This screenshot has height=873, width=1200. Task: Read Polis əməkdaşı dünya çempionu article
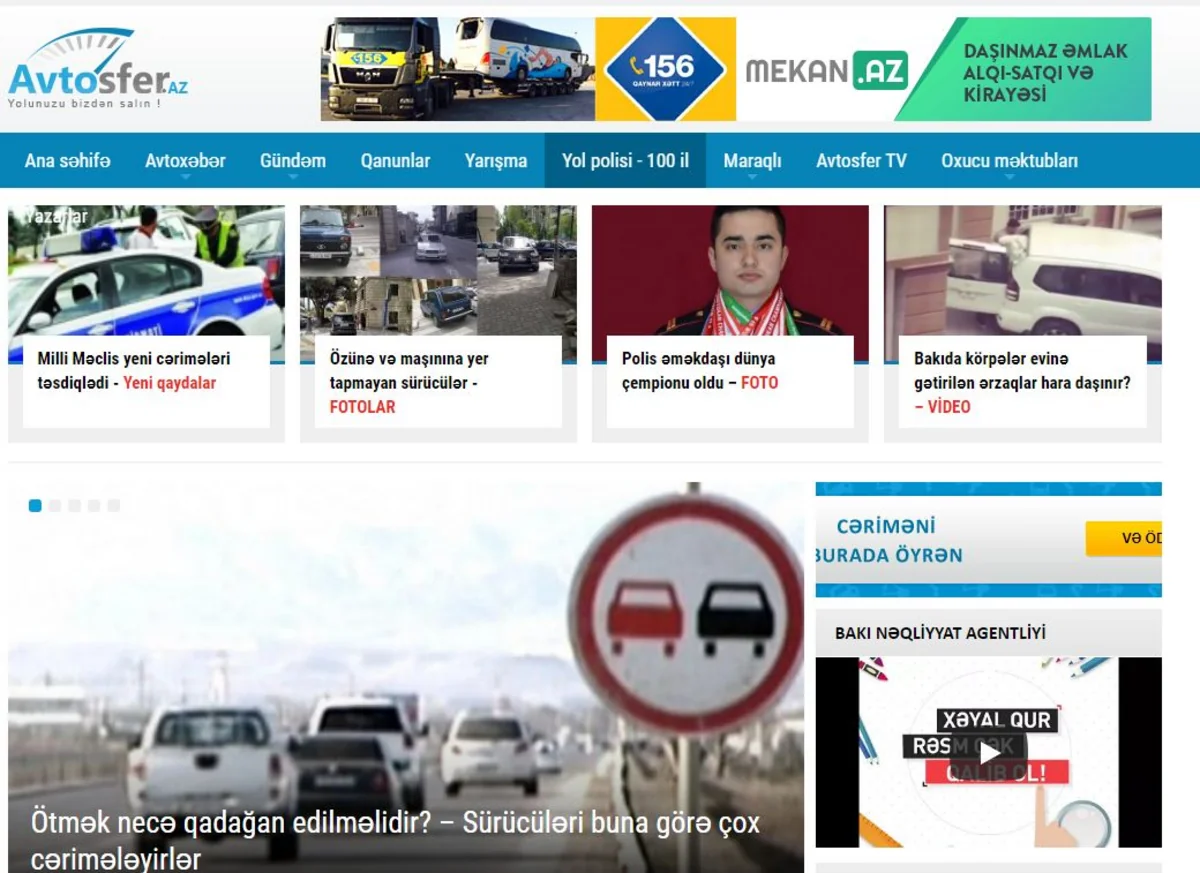(700, 370)
